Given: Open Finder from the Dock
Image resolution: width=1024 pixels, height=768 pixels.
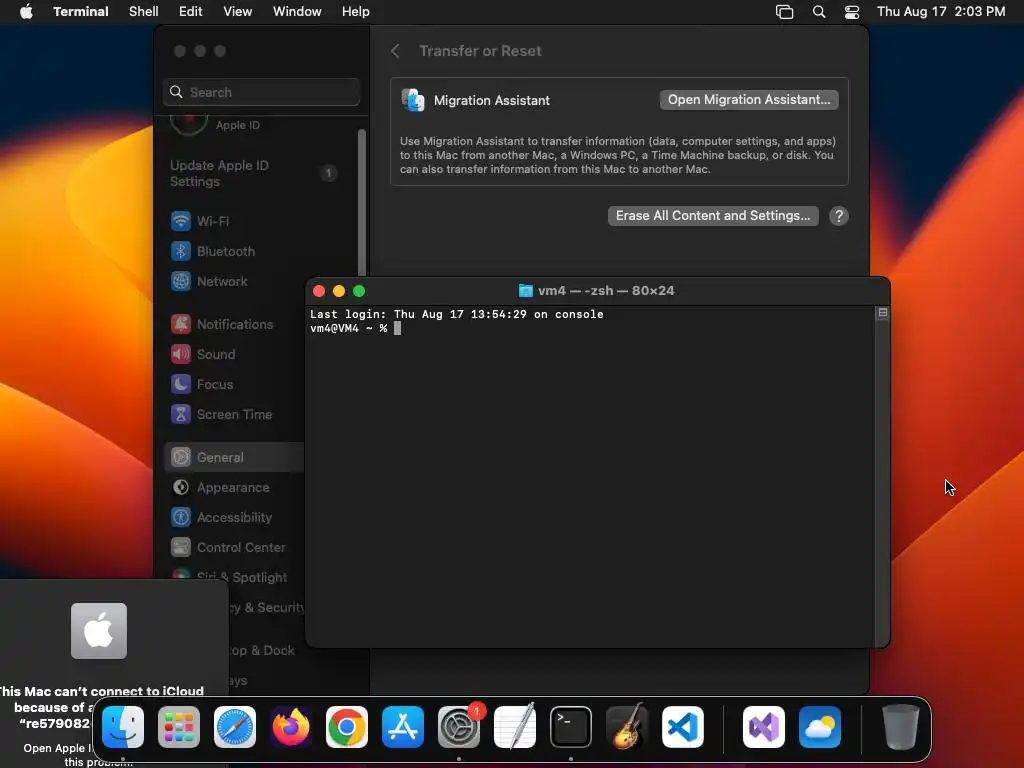Looking at the screenshot, I should coord(123,727).
